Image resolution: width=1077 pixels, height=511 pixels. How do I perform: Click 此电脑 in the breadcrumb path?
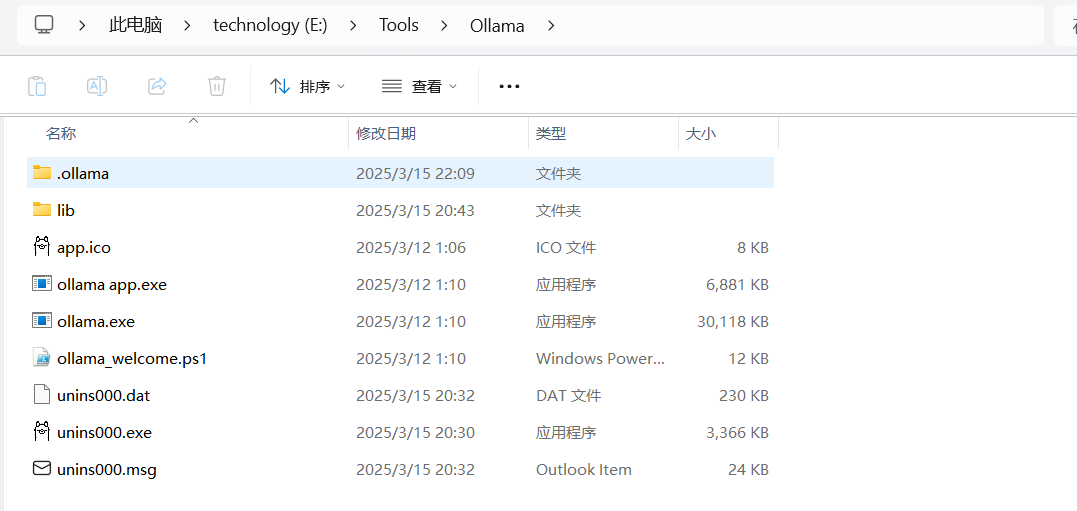coord(135,25)
